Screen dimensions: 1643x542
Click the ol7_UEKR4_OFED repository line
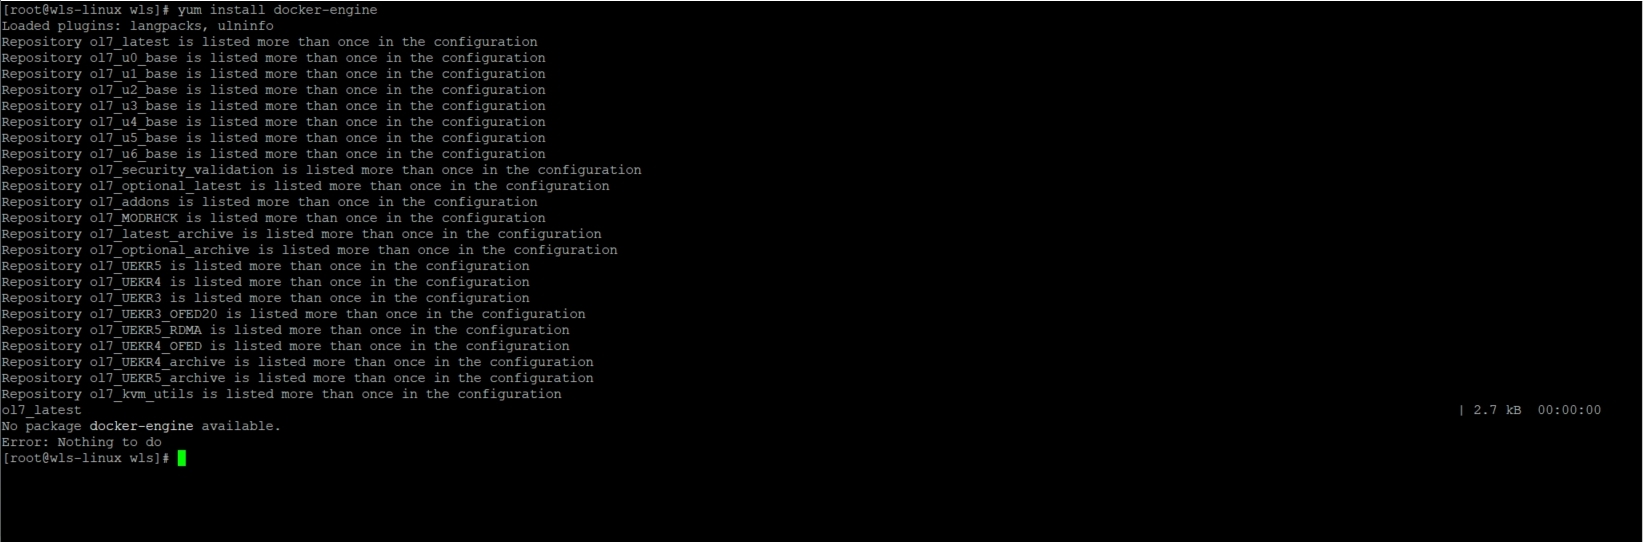coord(285,346)
